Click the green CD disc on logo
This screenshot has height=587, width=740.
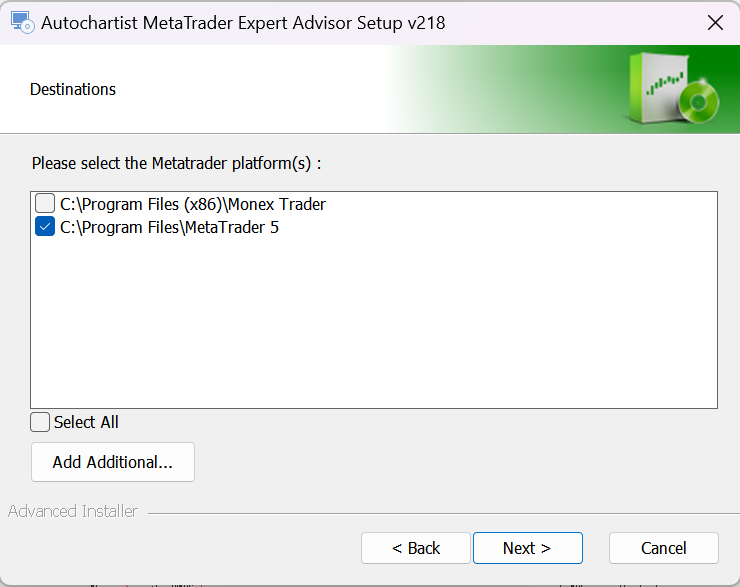tap(699, 101)
